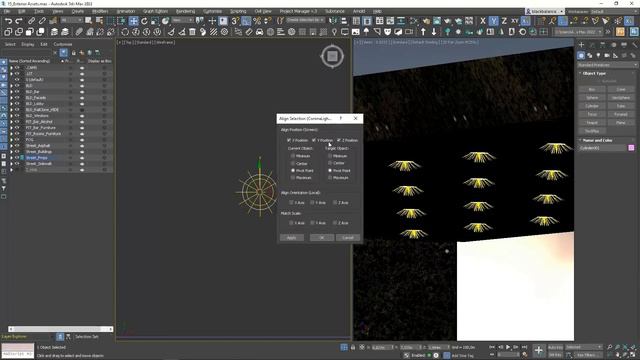Screen dimensions: 640x360
Task: Click Select by Name icon
Action: [99, 20]
